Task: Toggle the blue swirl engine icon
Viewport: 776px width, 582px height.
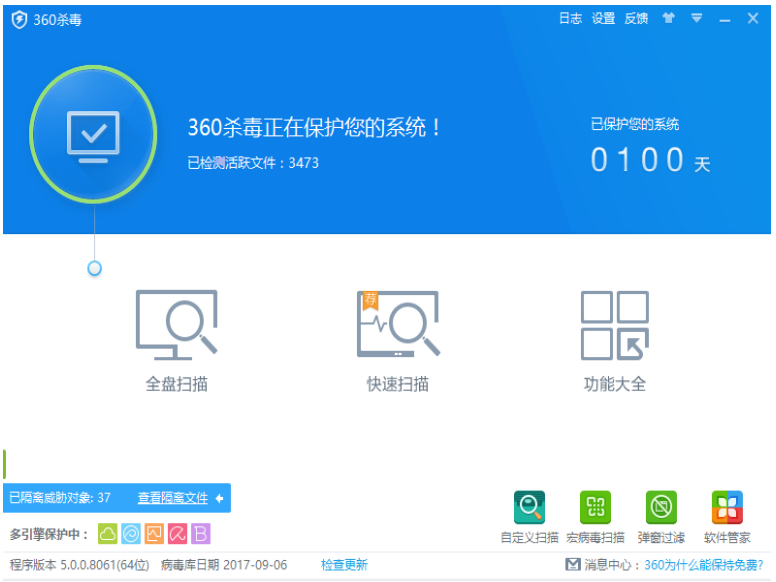Action: [131, 534]
